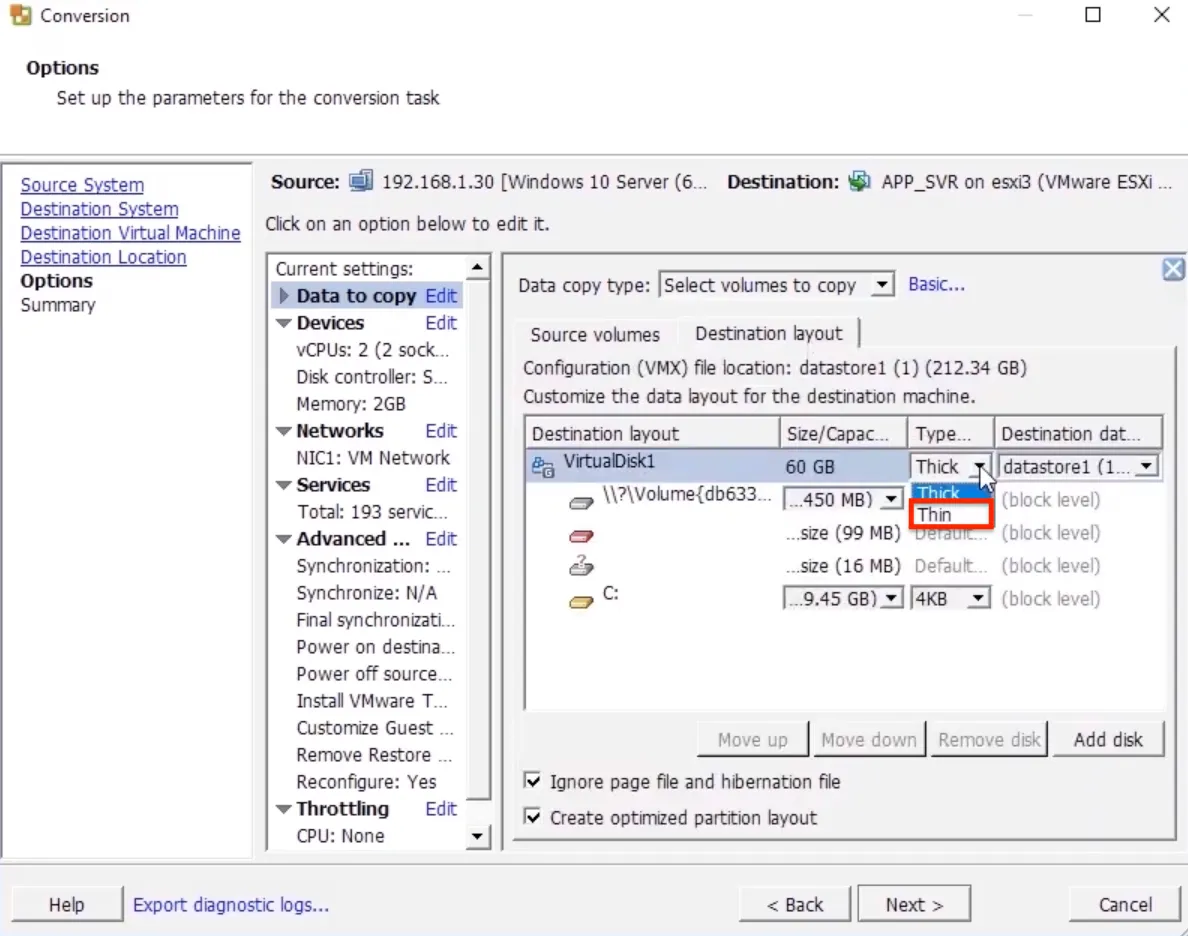Click the gray volume icon for \\?\Volume
Screen dimensions: 1188x936
click(x=581, y=502)
